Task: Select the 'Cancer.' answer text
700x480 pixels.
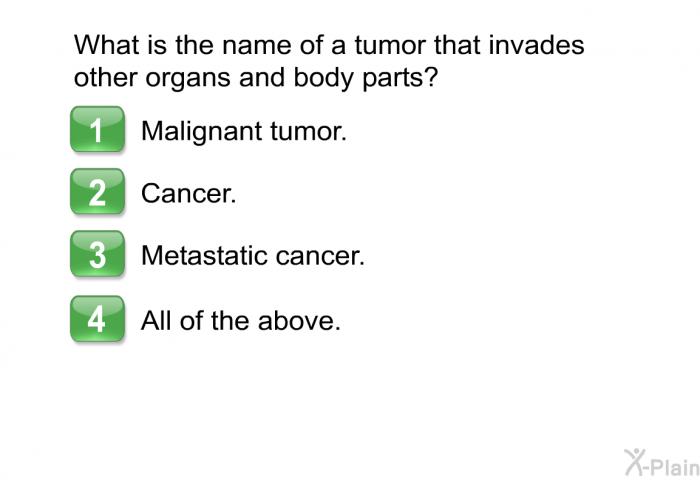Action: coord(188,194)
